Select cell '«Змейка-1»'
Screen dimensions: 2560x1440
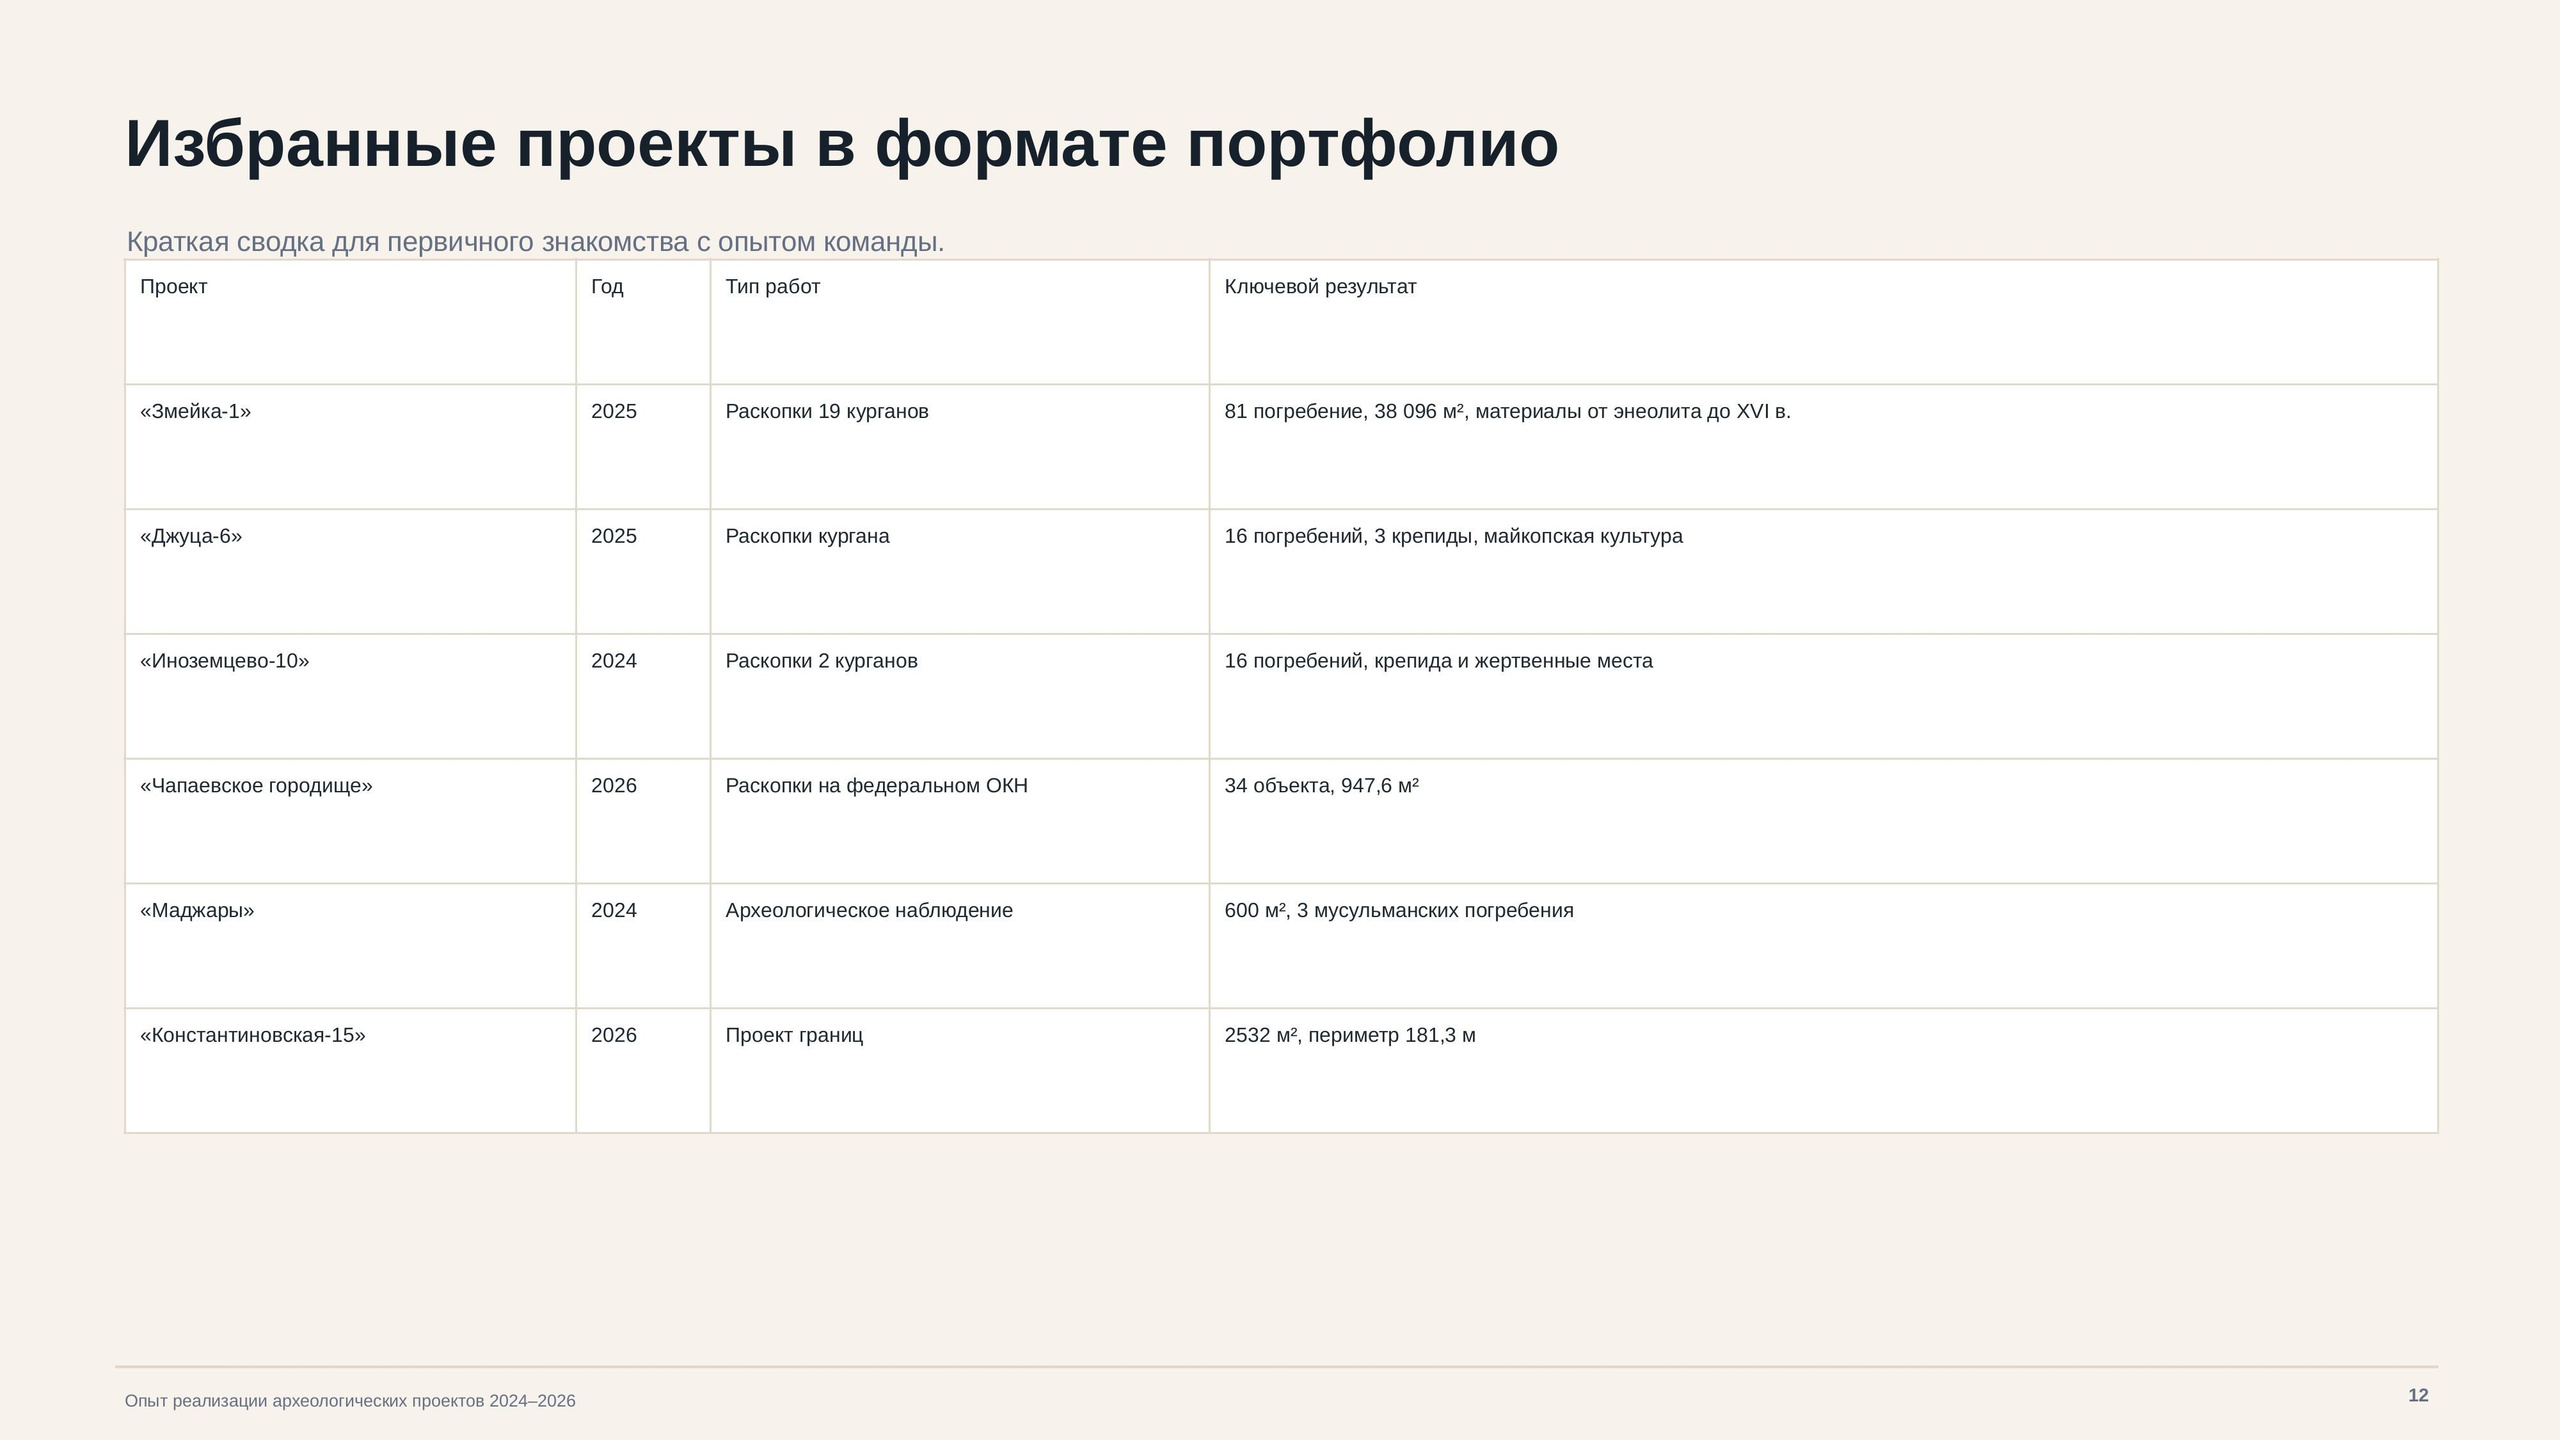(196, 411)
